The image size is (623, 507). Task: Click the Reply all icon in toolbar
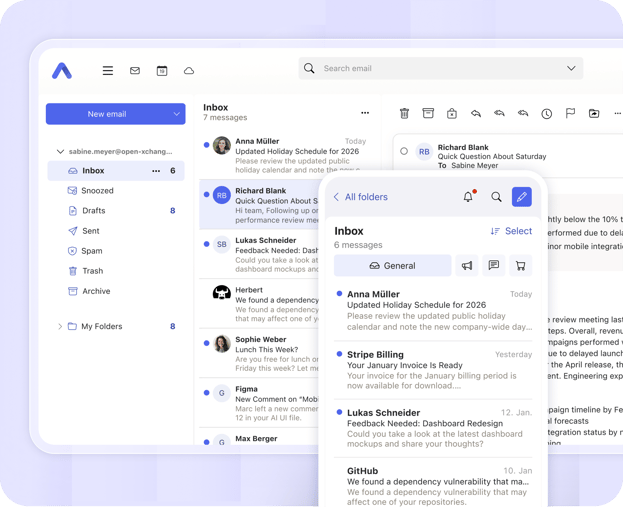tap(499, 114)
